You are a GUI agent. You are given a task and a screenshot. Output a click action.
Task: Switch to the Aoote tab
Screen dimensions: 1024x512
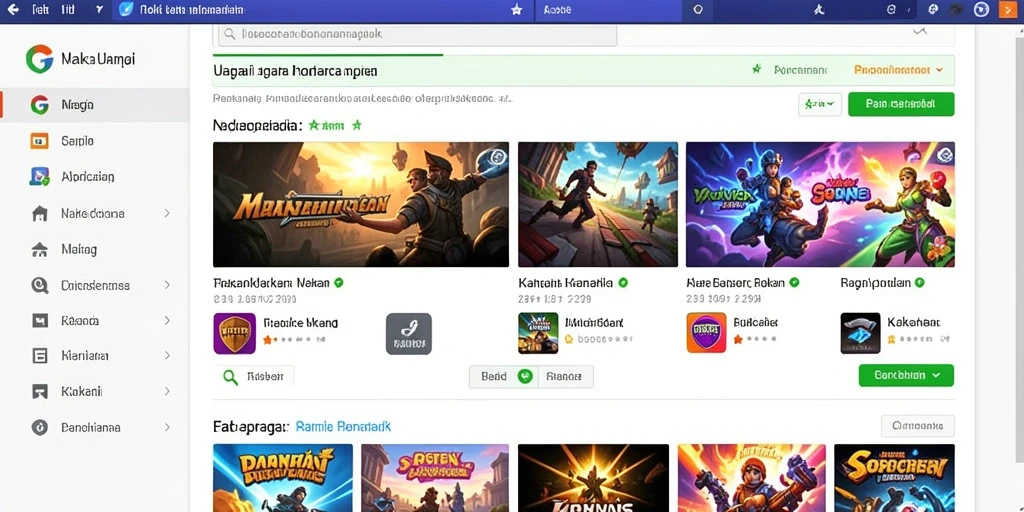coord(609,10)
